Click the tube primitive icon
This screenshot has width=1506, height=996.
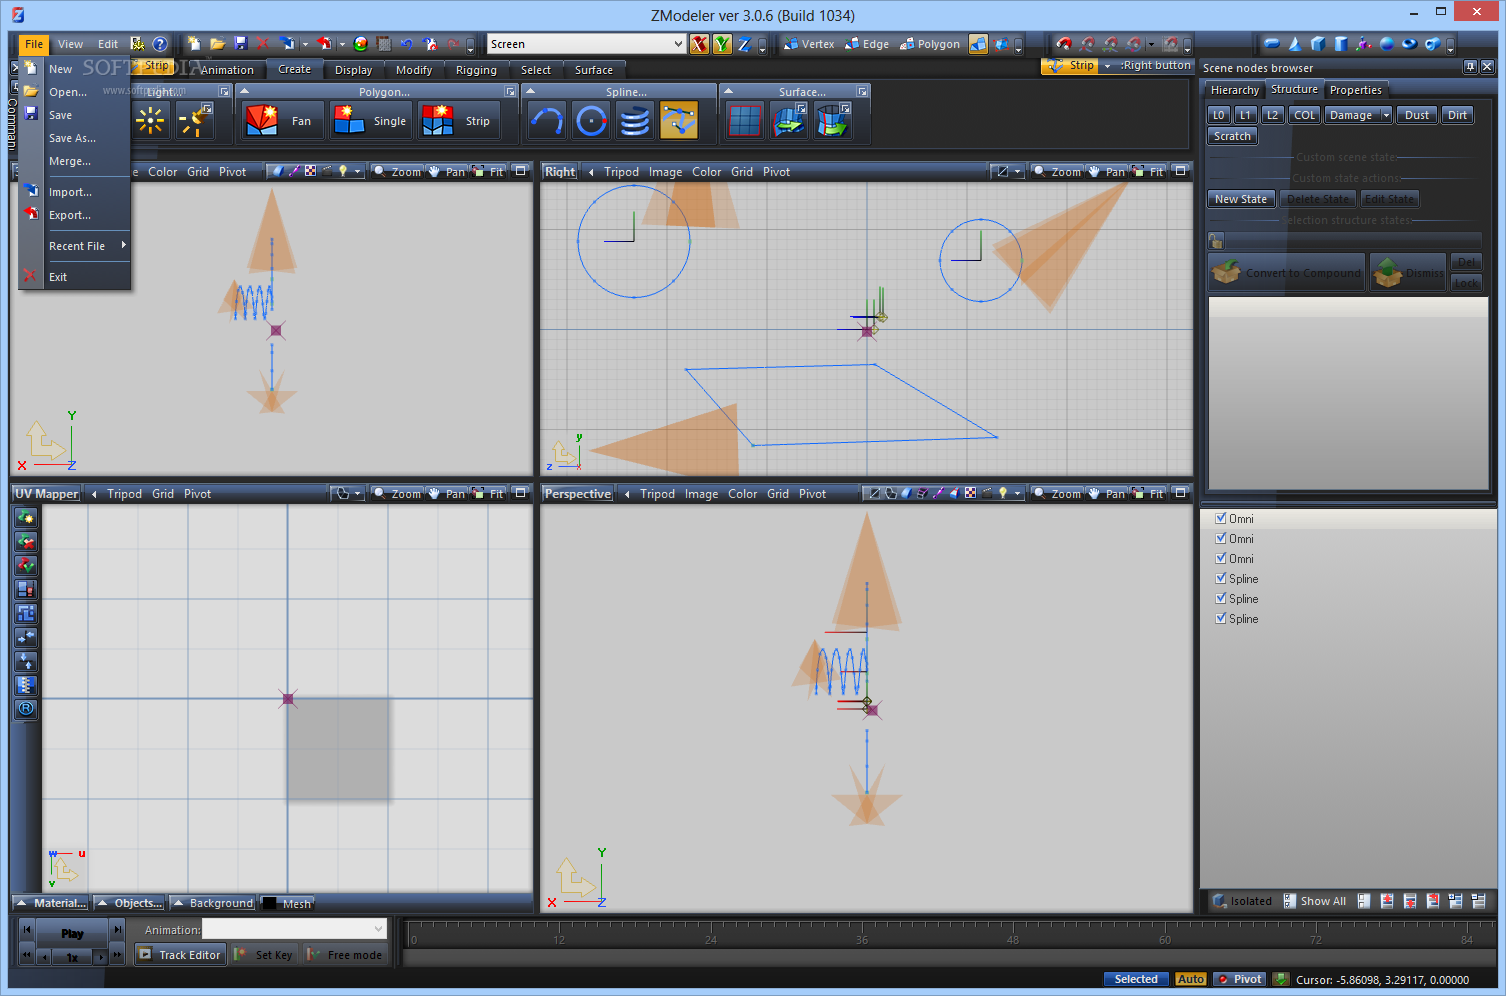coord(1432,44)
